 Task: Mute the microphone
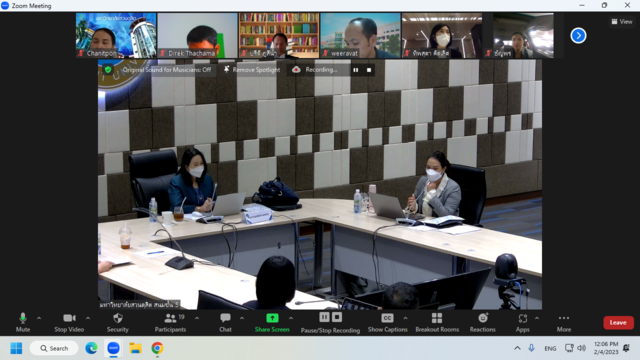(23, 322)
